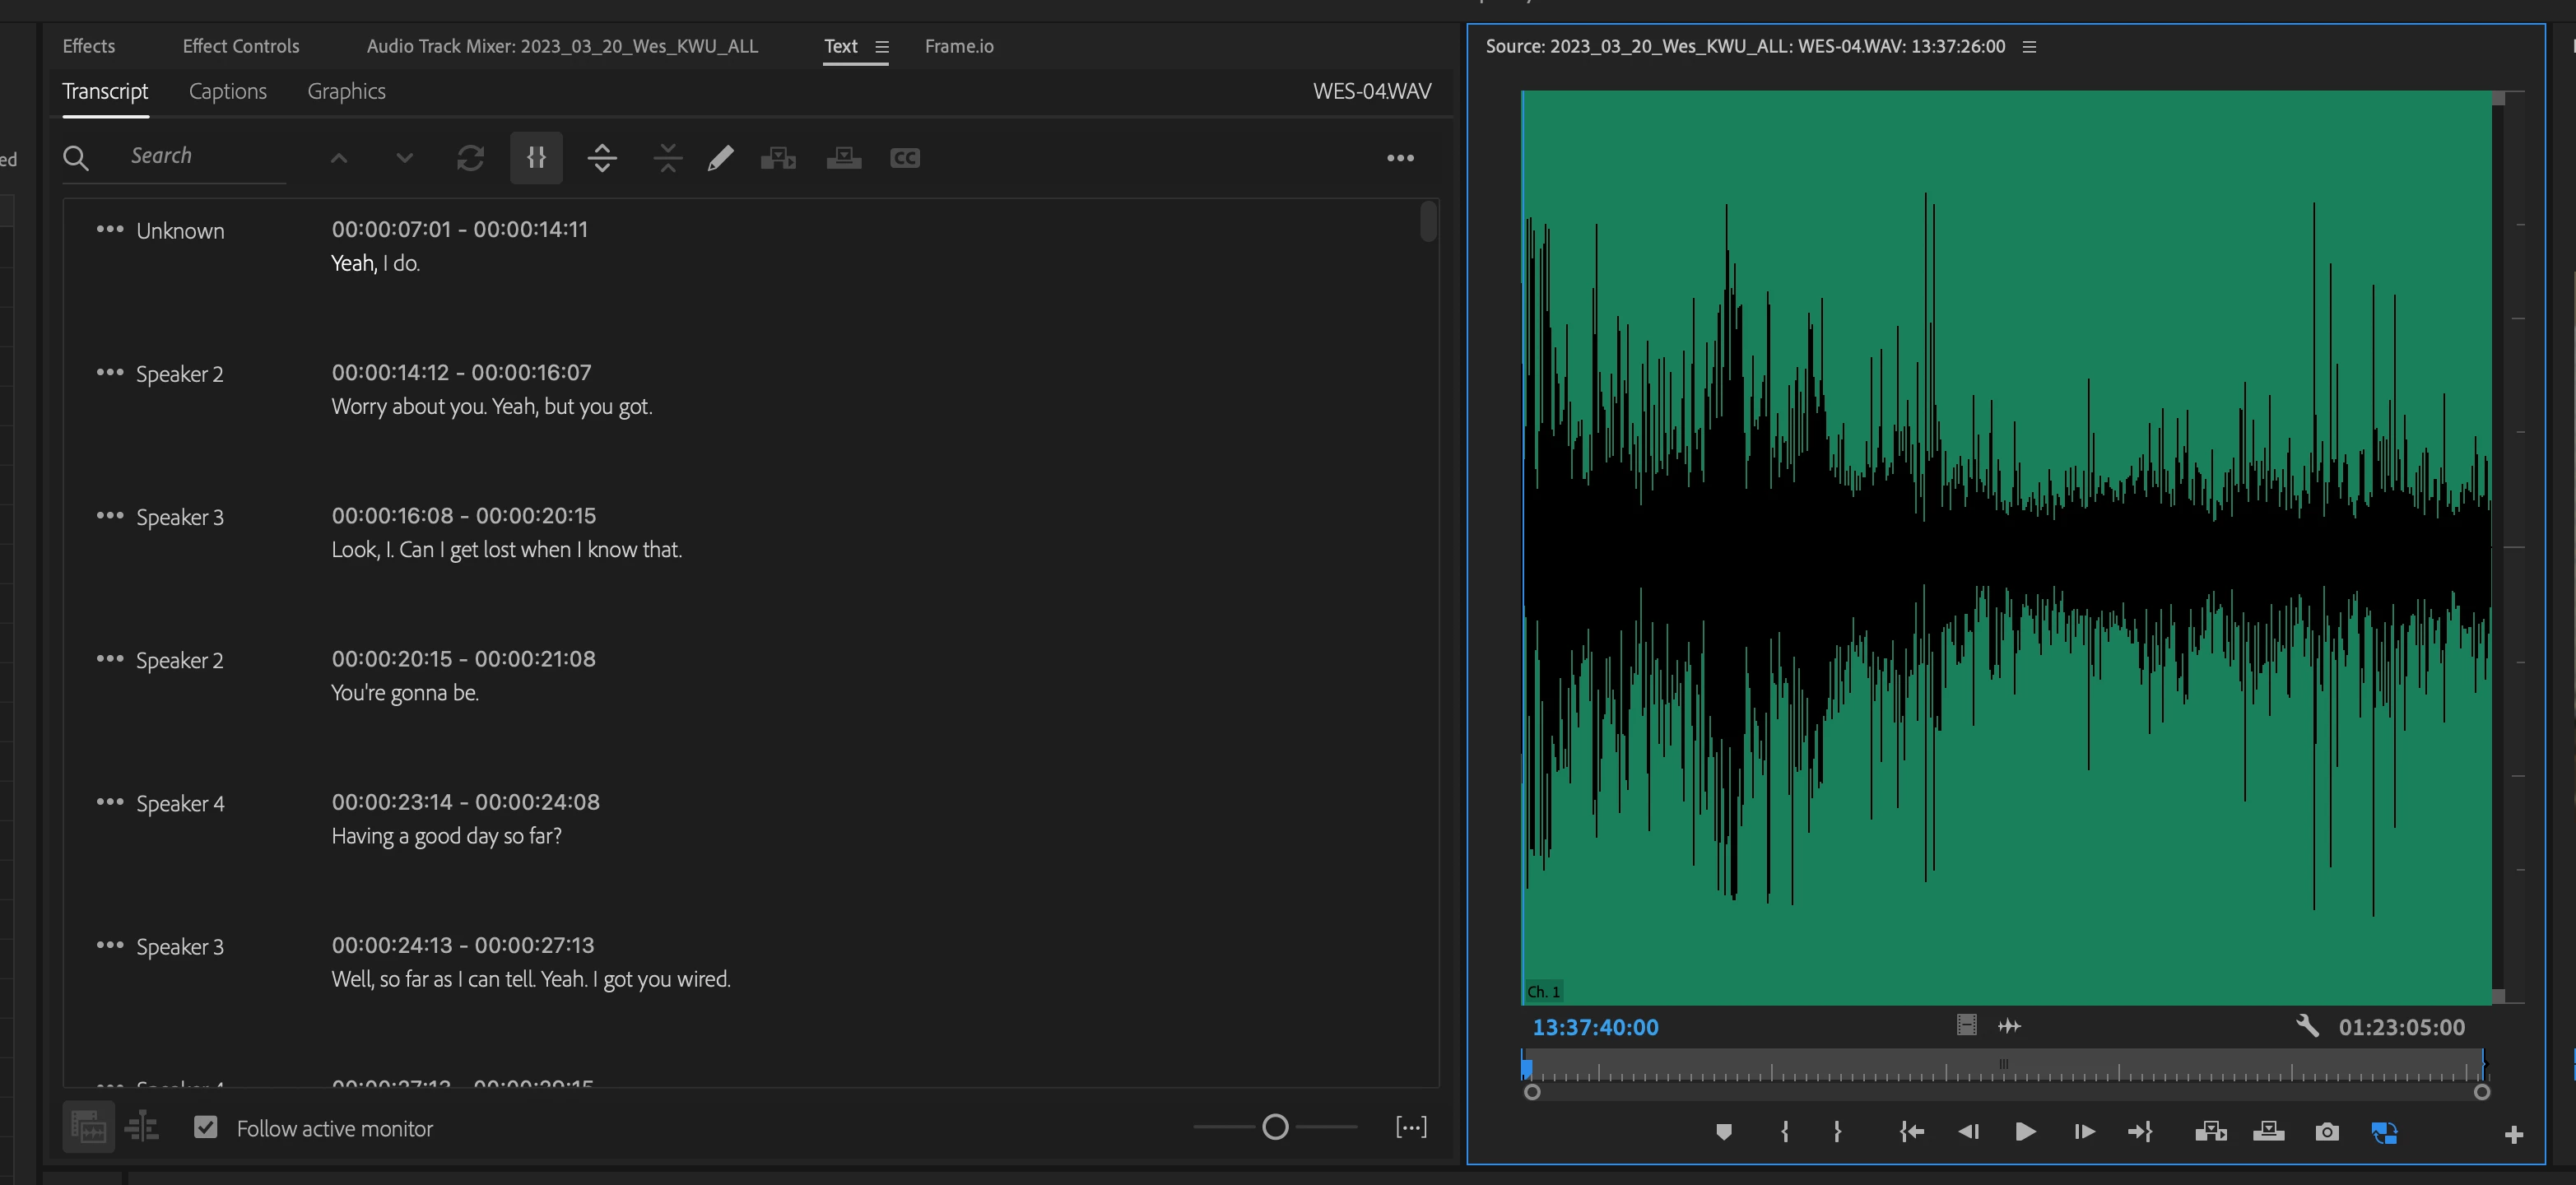Toggle the pause segmentation button in transcript toolbar

point(536,158)
